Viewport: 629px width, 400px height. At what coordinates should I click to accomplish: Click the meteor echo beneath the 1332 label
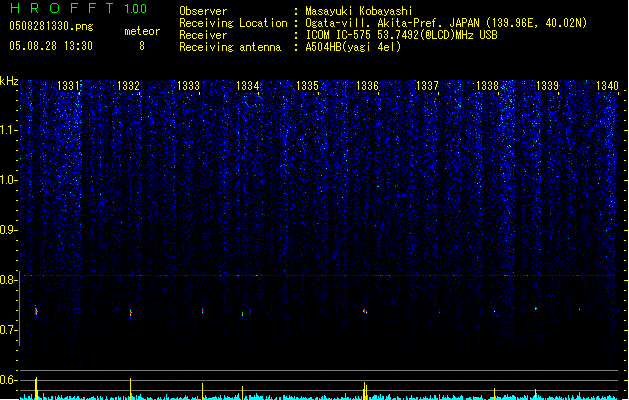(x=130, y=313)
